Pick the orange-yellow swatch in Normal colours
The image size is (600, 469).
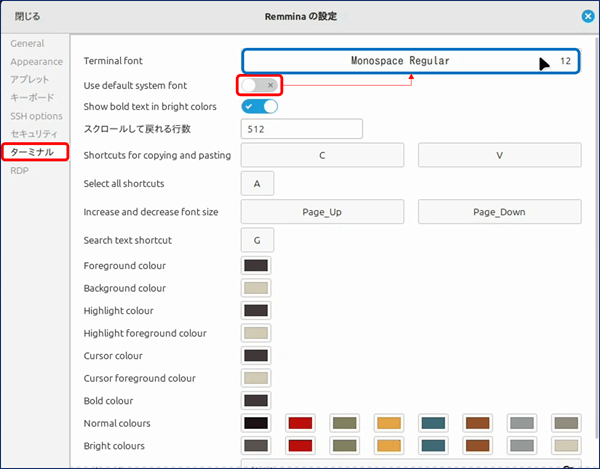point(389,423)
